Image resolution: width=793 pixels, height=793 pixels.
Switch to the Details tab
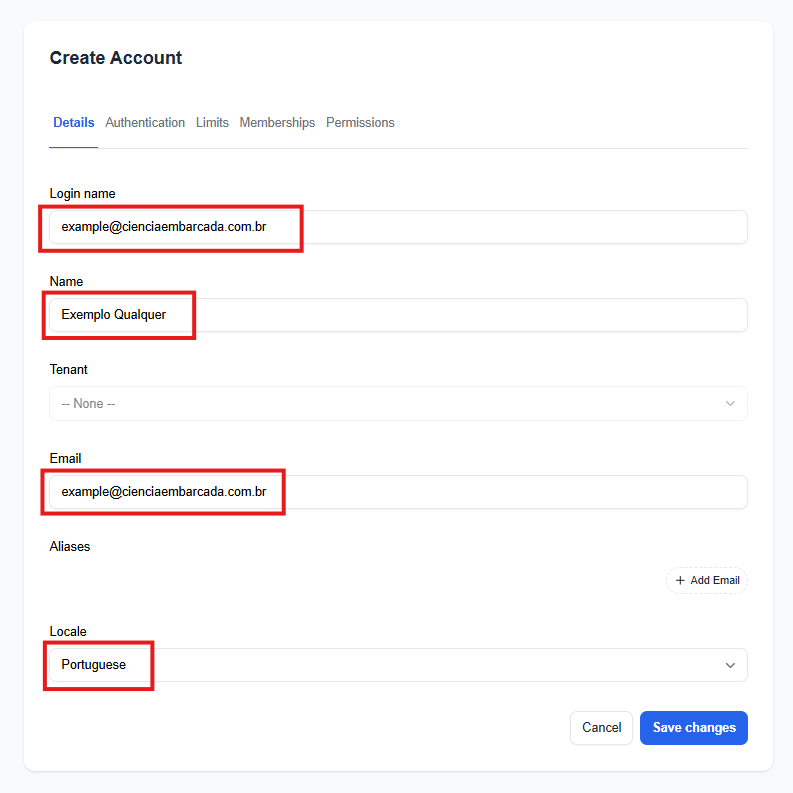74,123
